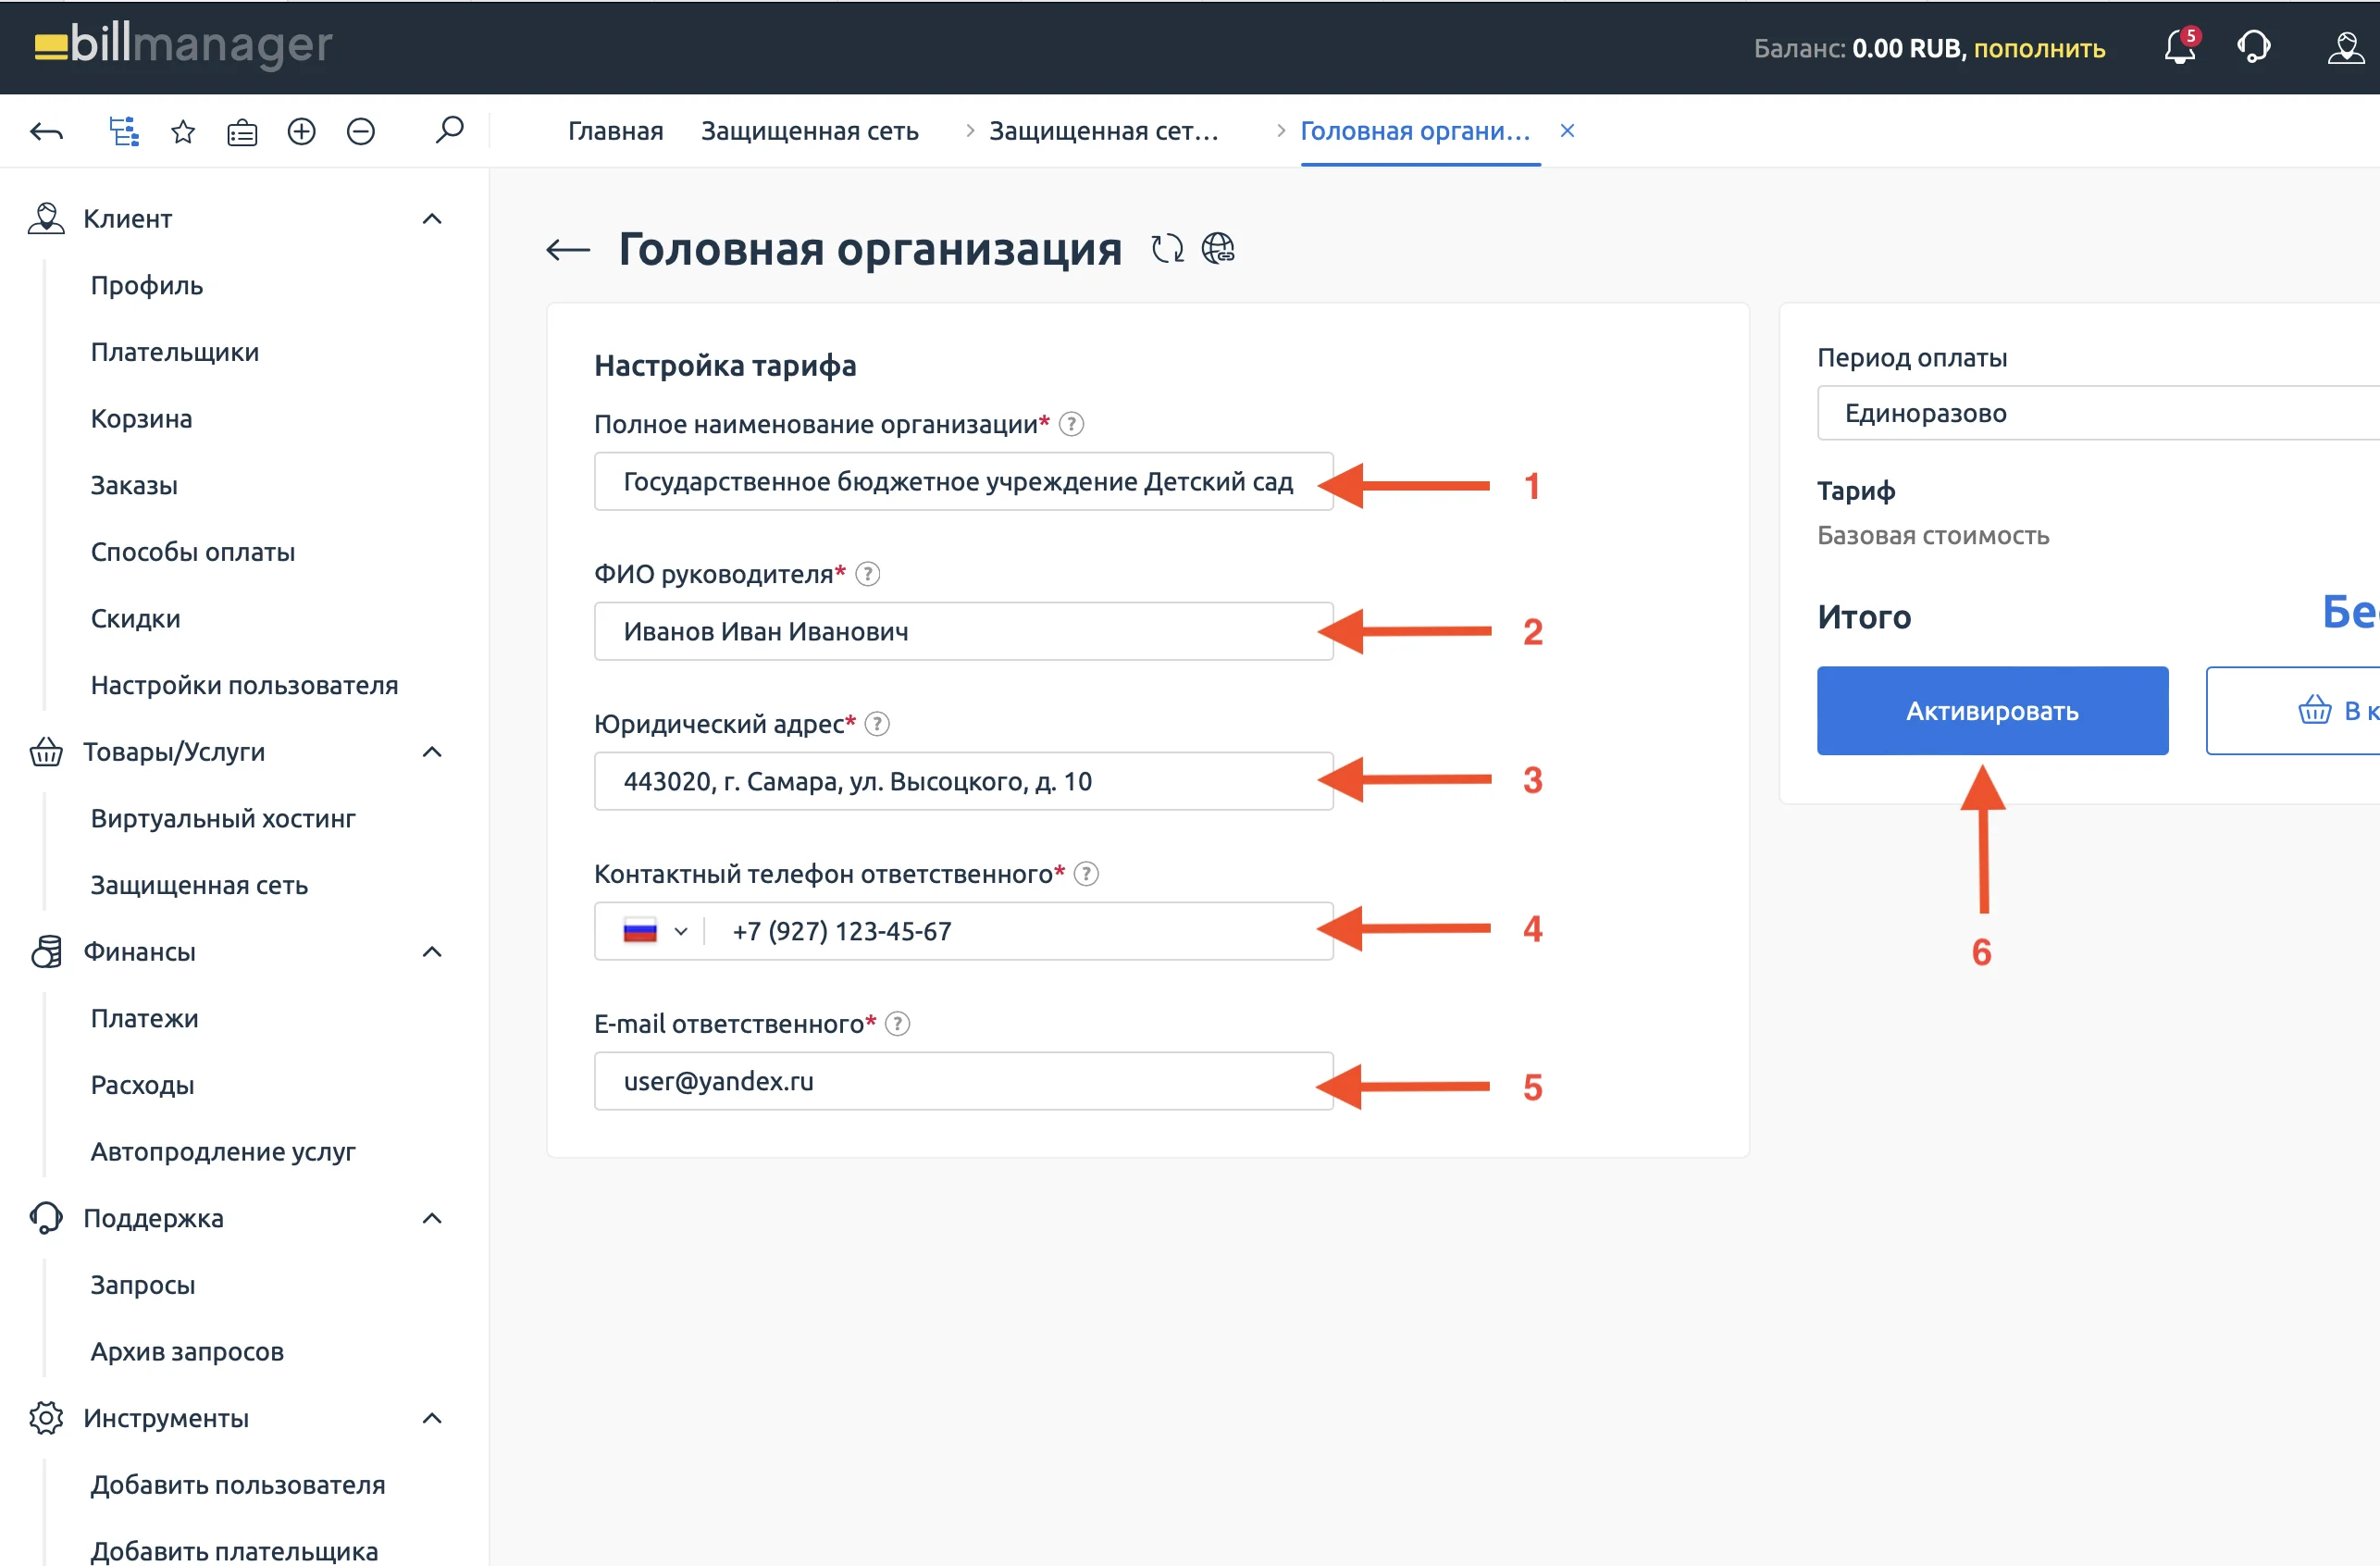The image size is (2380, 1566).
Task: Refresh the form with circular arrows icon
Action: point(1167,248)
